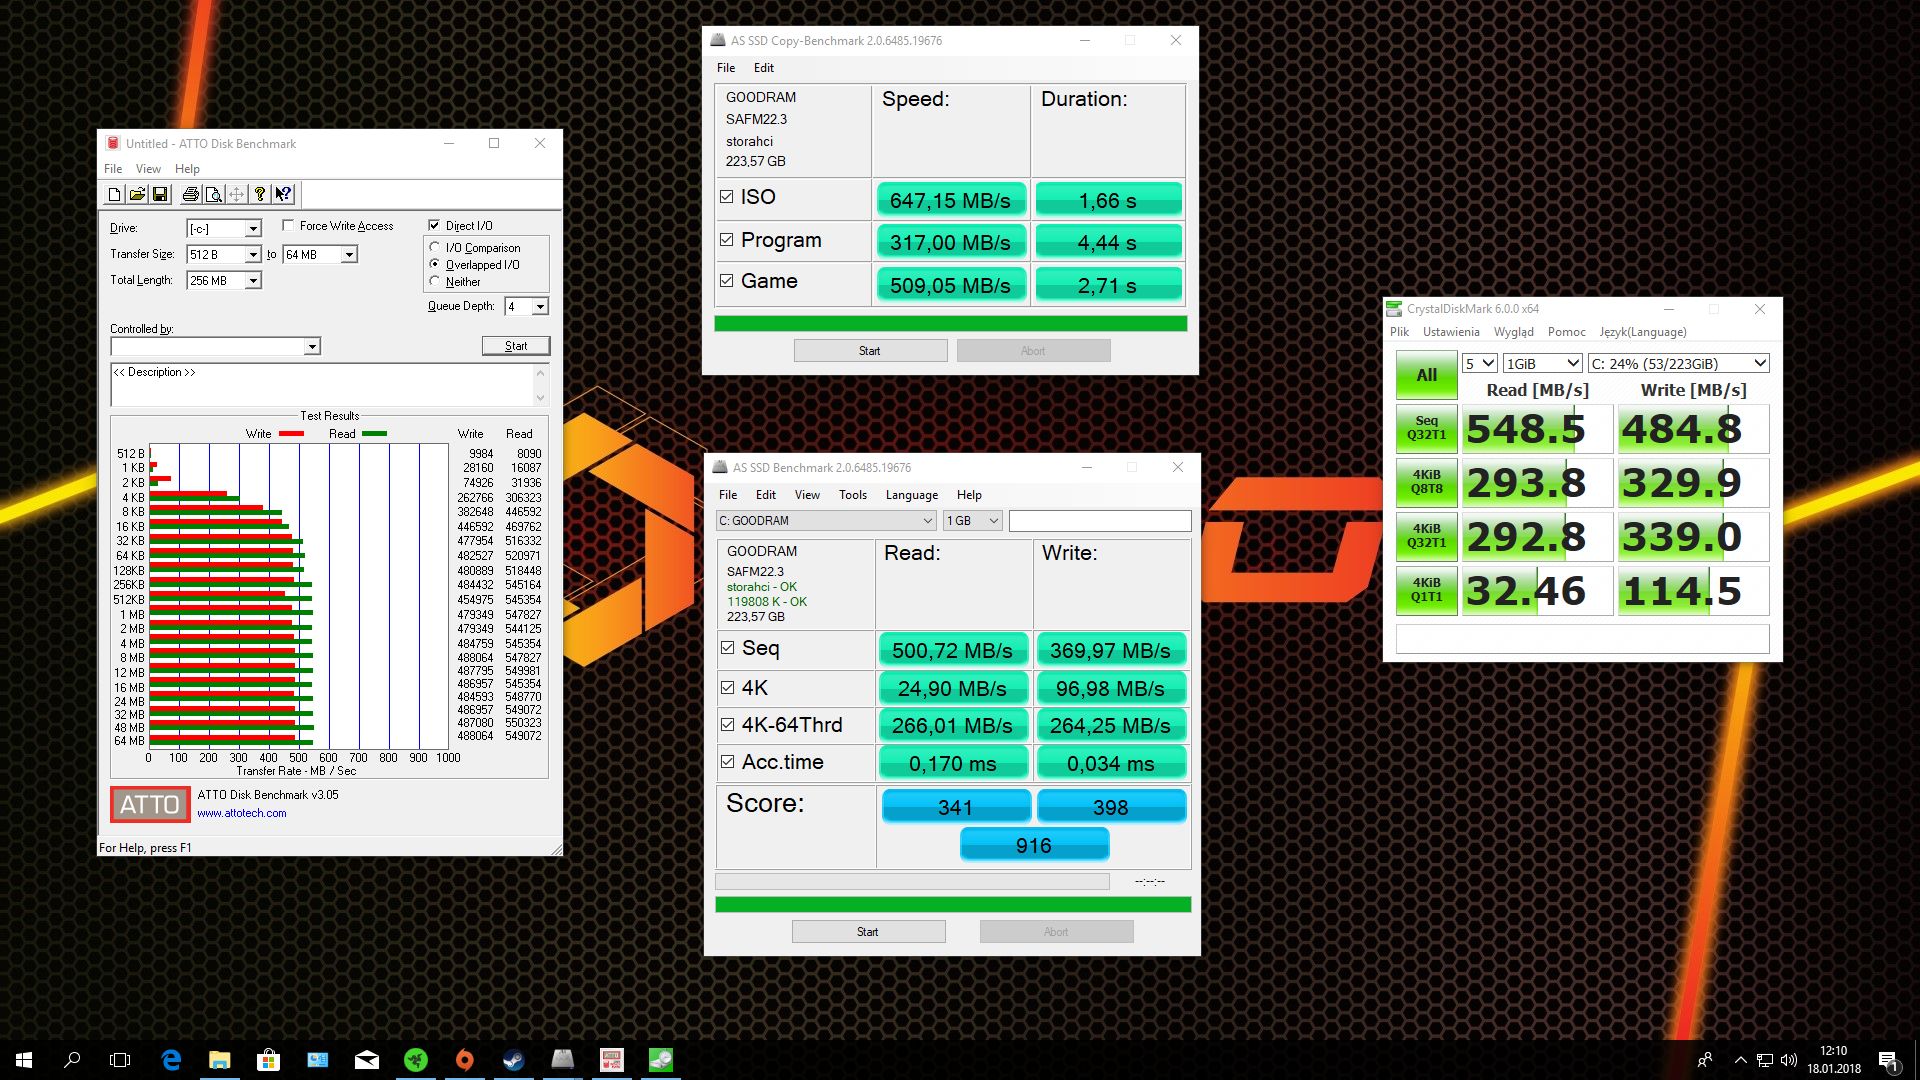The height and width of the screenshot is (1080, 1920).
Task: Click the Open folder icon in ATTO
Action: (x=137, y=194)
